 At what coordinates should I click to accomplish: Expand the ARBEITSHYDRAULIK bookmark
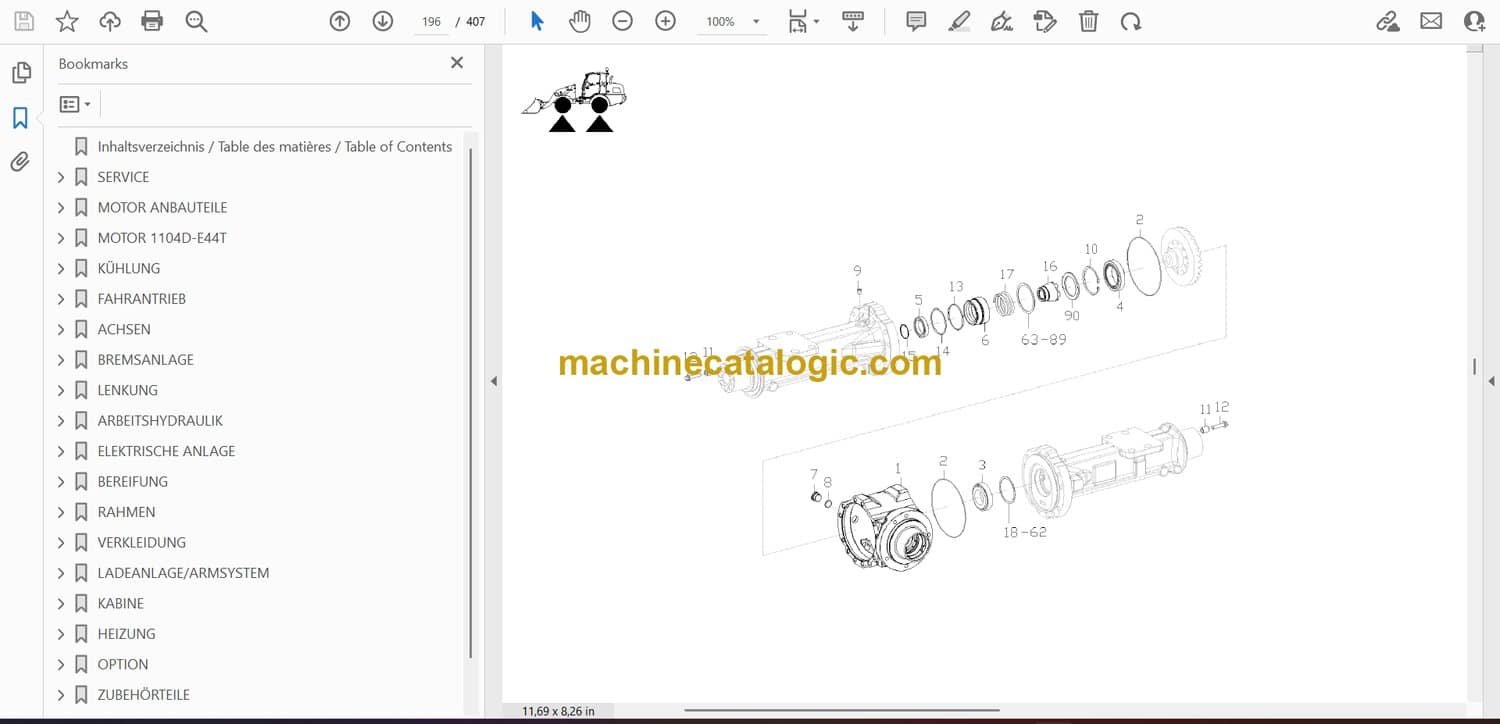[61, 421]
